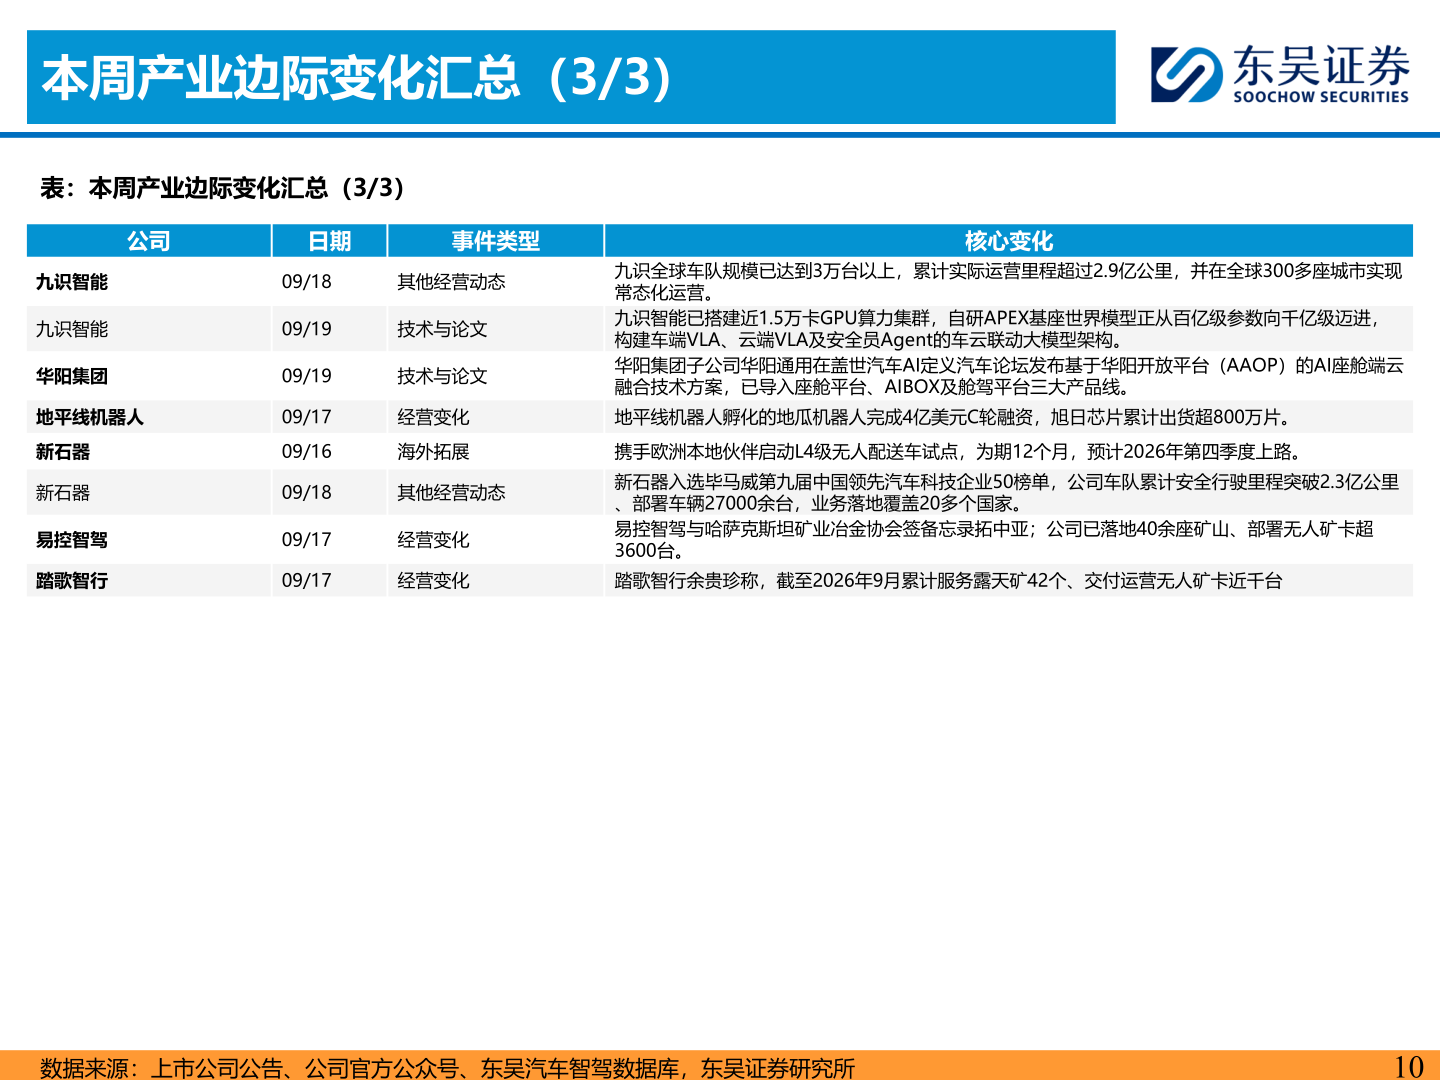Click the 踏歌智行 company cell
1440x1080 pixels.
coord(72,581)
